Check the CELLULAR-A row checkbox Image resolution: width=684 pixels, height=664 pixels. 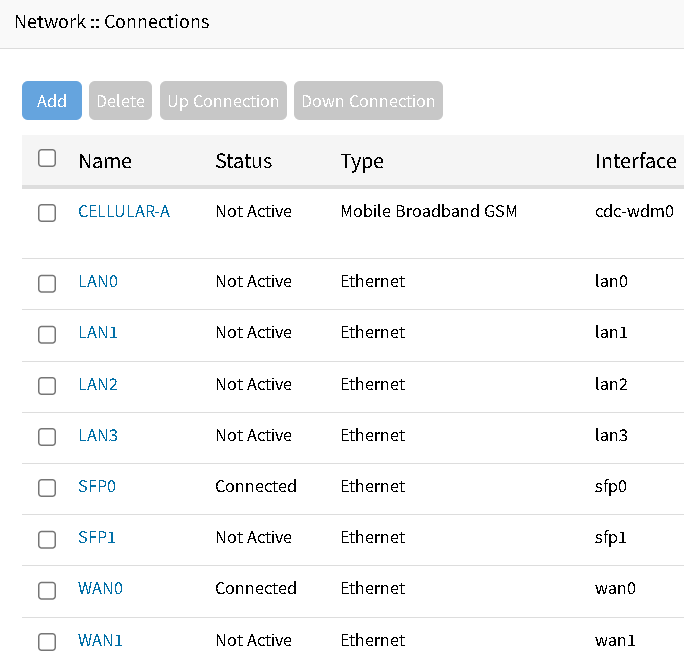point(47,213)
